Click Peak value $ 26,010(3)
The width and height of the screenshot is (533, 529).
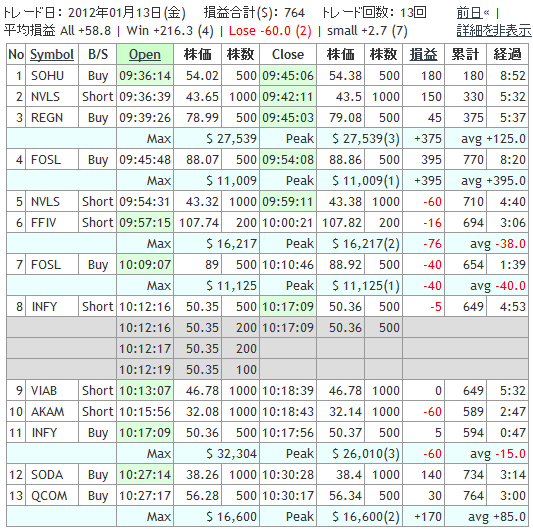pos(359,454)
